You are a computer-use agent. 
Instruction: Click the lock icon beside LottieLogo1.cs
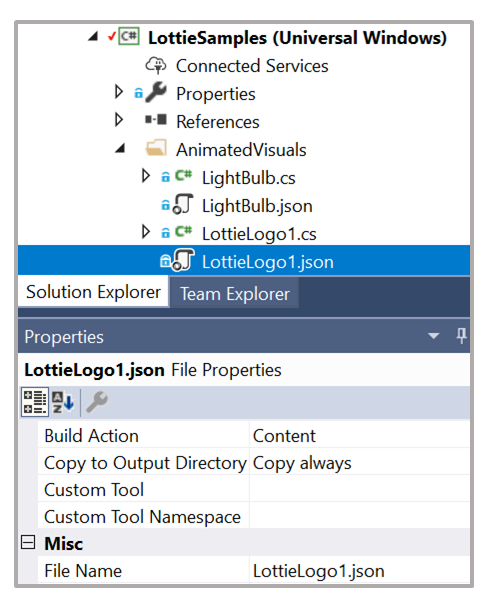click(166, 233)
